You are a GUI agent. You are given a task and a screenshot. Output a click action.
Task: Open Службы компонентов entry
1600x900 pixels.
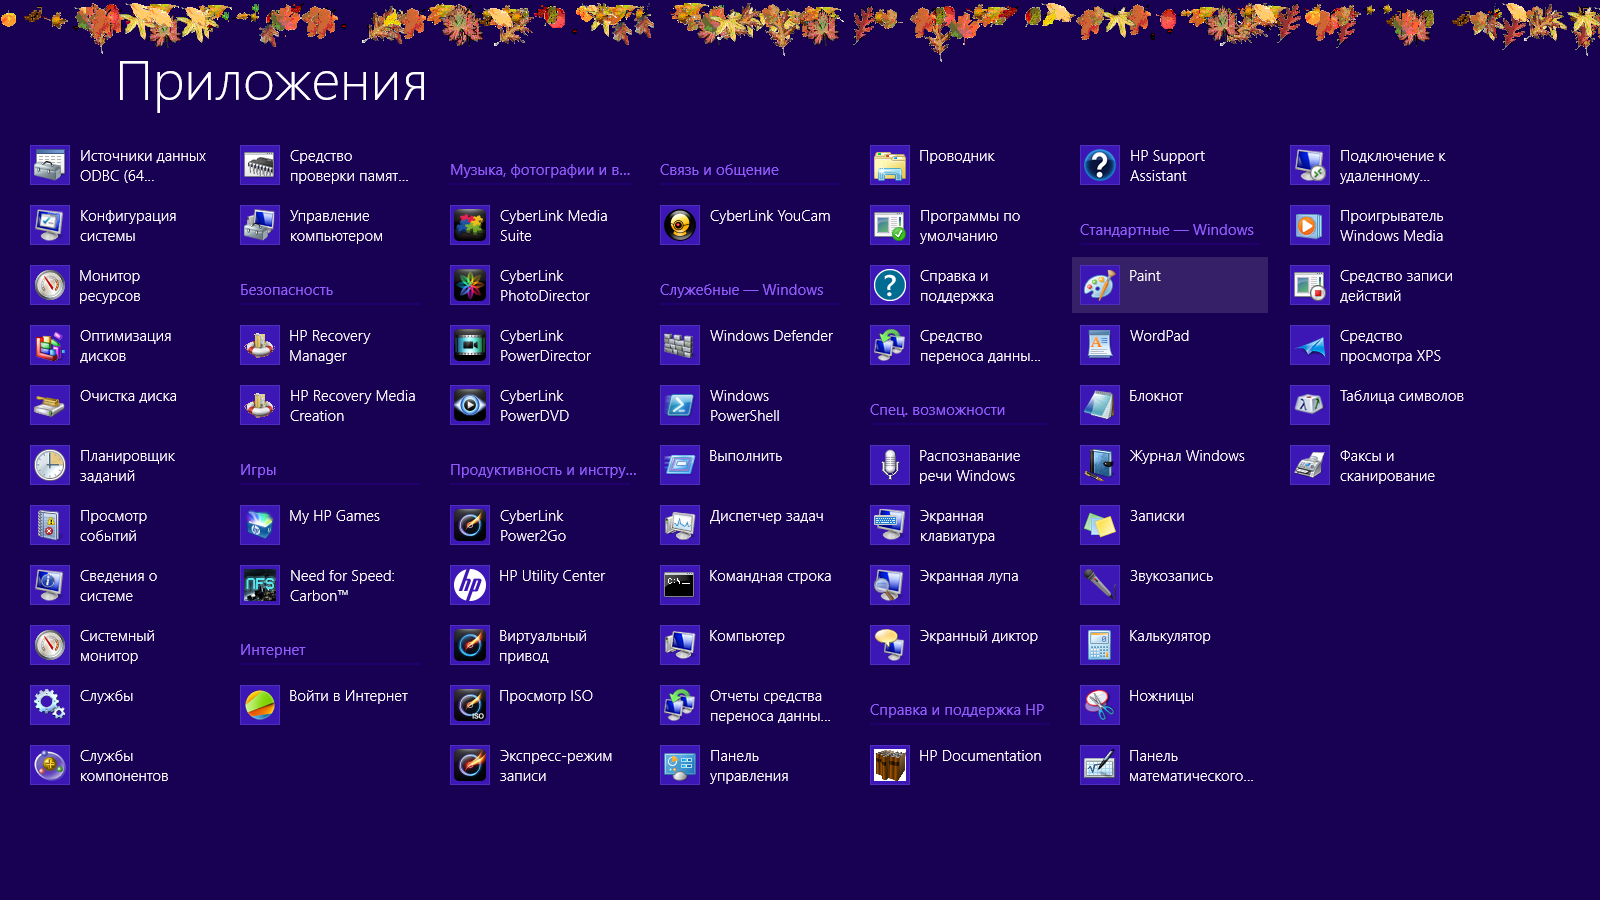101,765
